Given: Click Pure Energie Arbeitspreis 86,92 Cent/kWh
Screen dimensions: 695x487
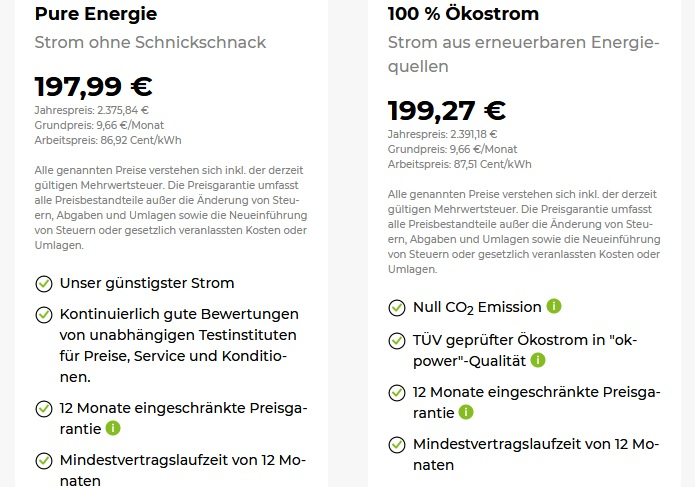Looking at the screenshot, I should pos(108,140).
